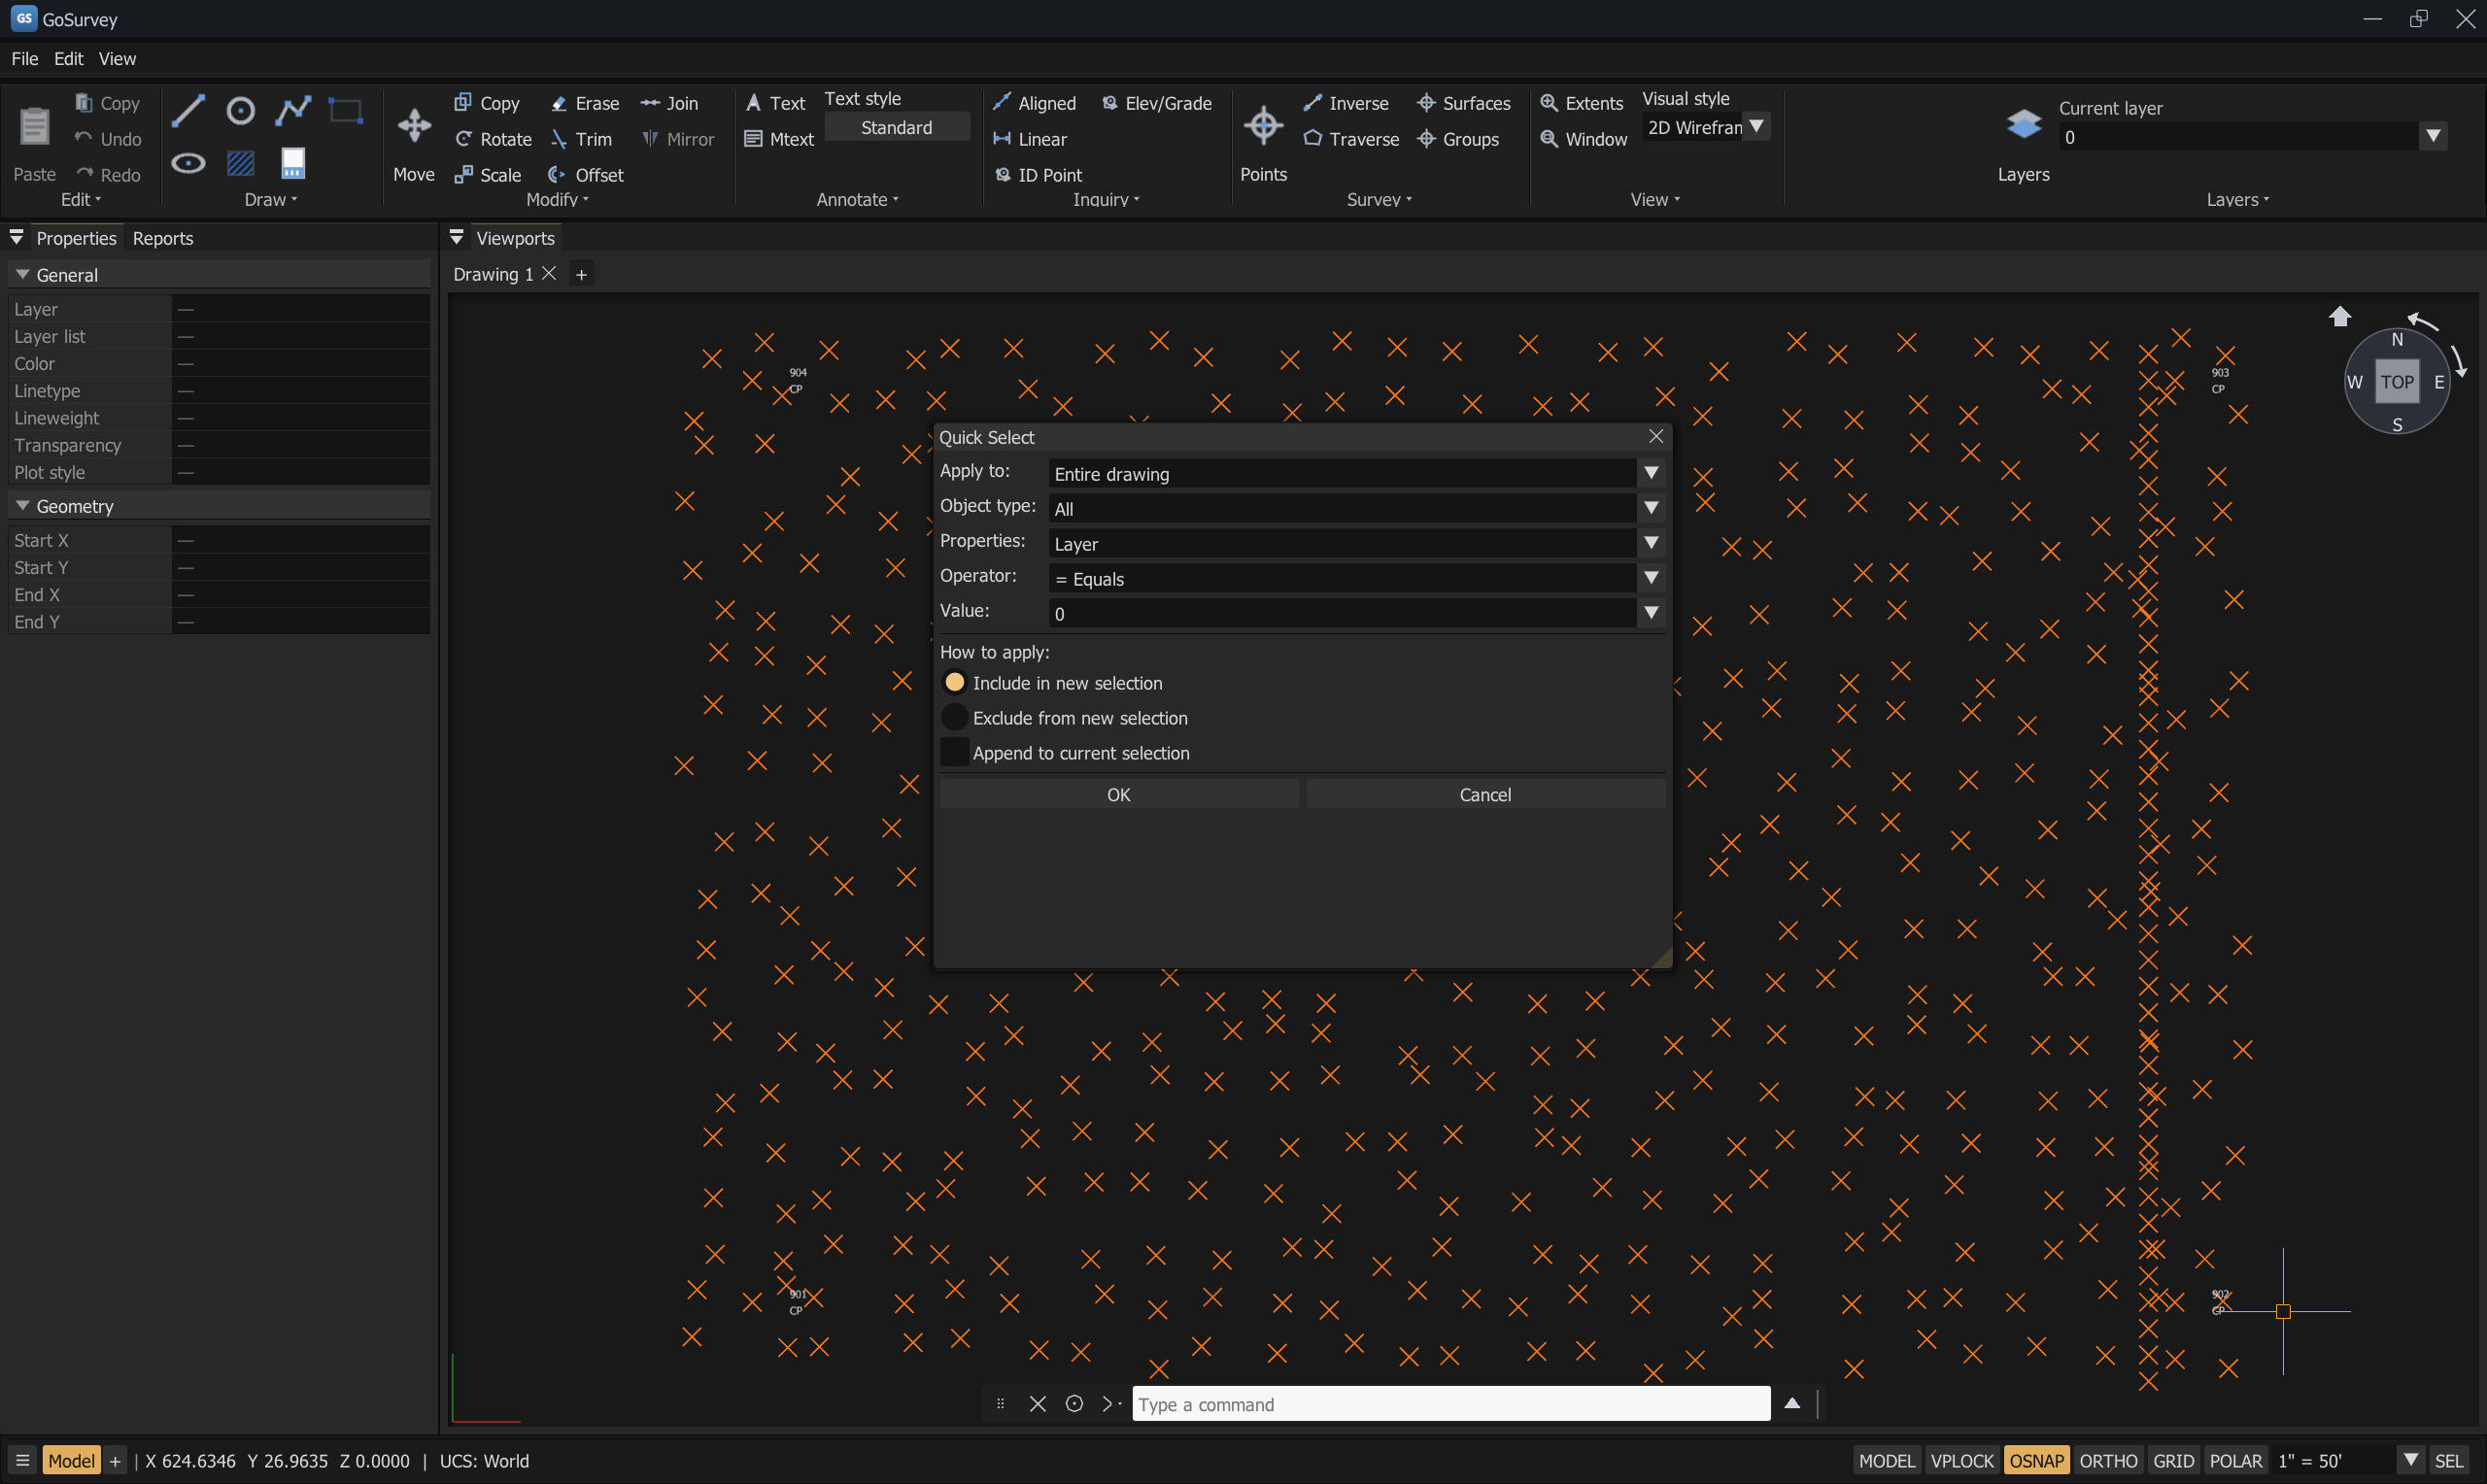
Task: Click the Zoom Extents tool
Action: (1581, 103)
